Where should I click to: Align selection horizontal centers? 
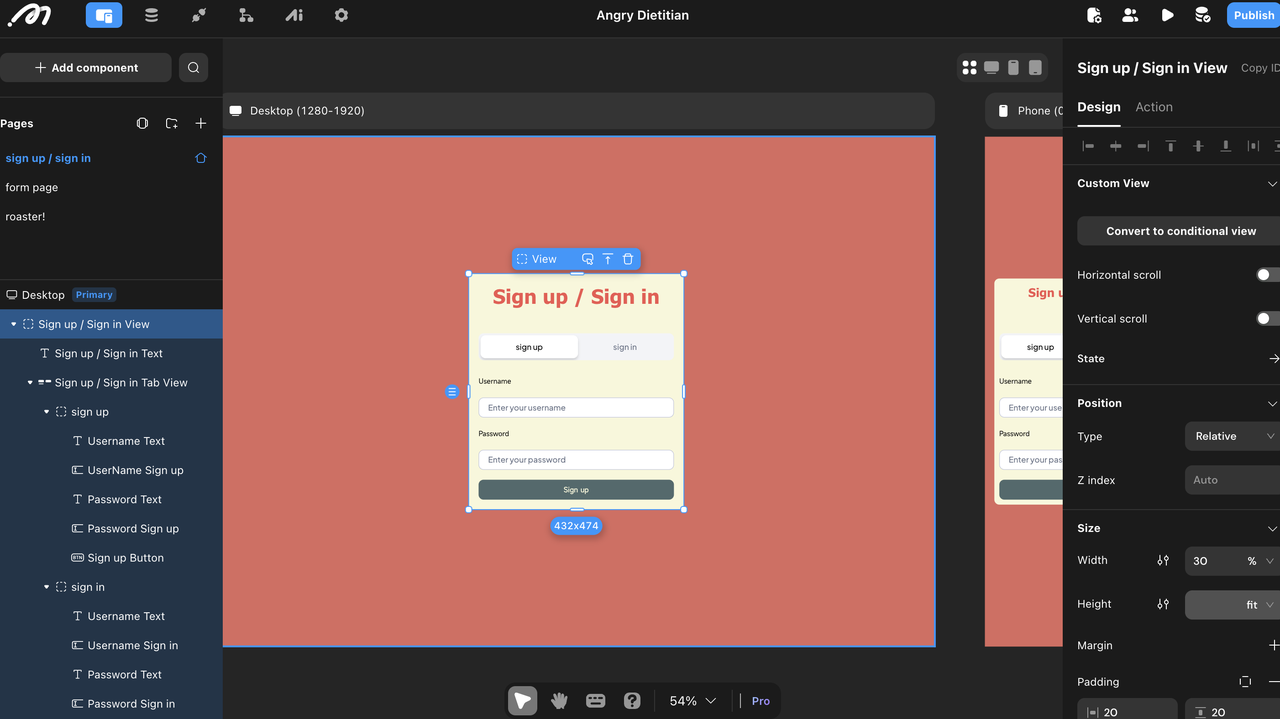(1116, 146)
